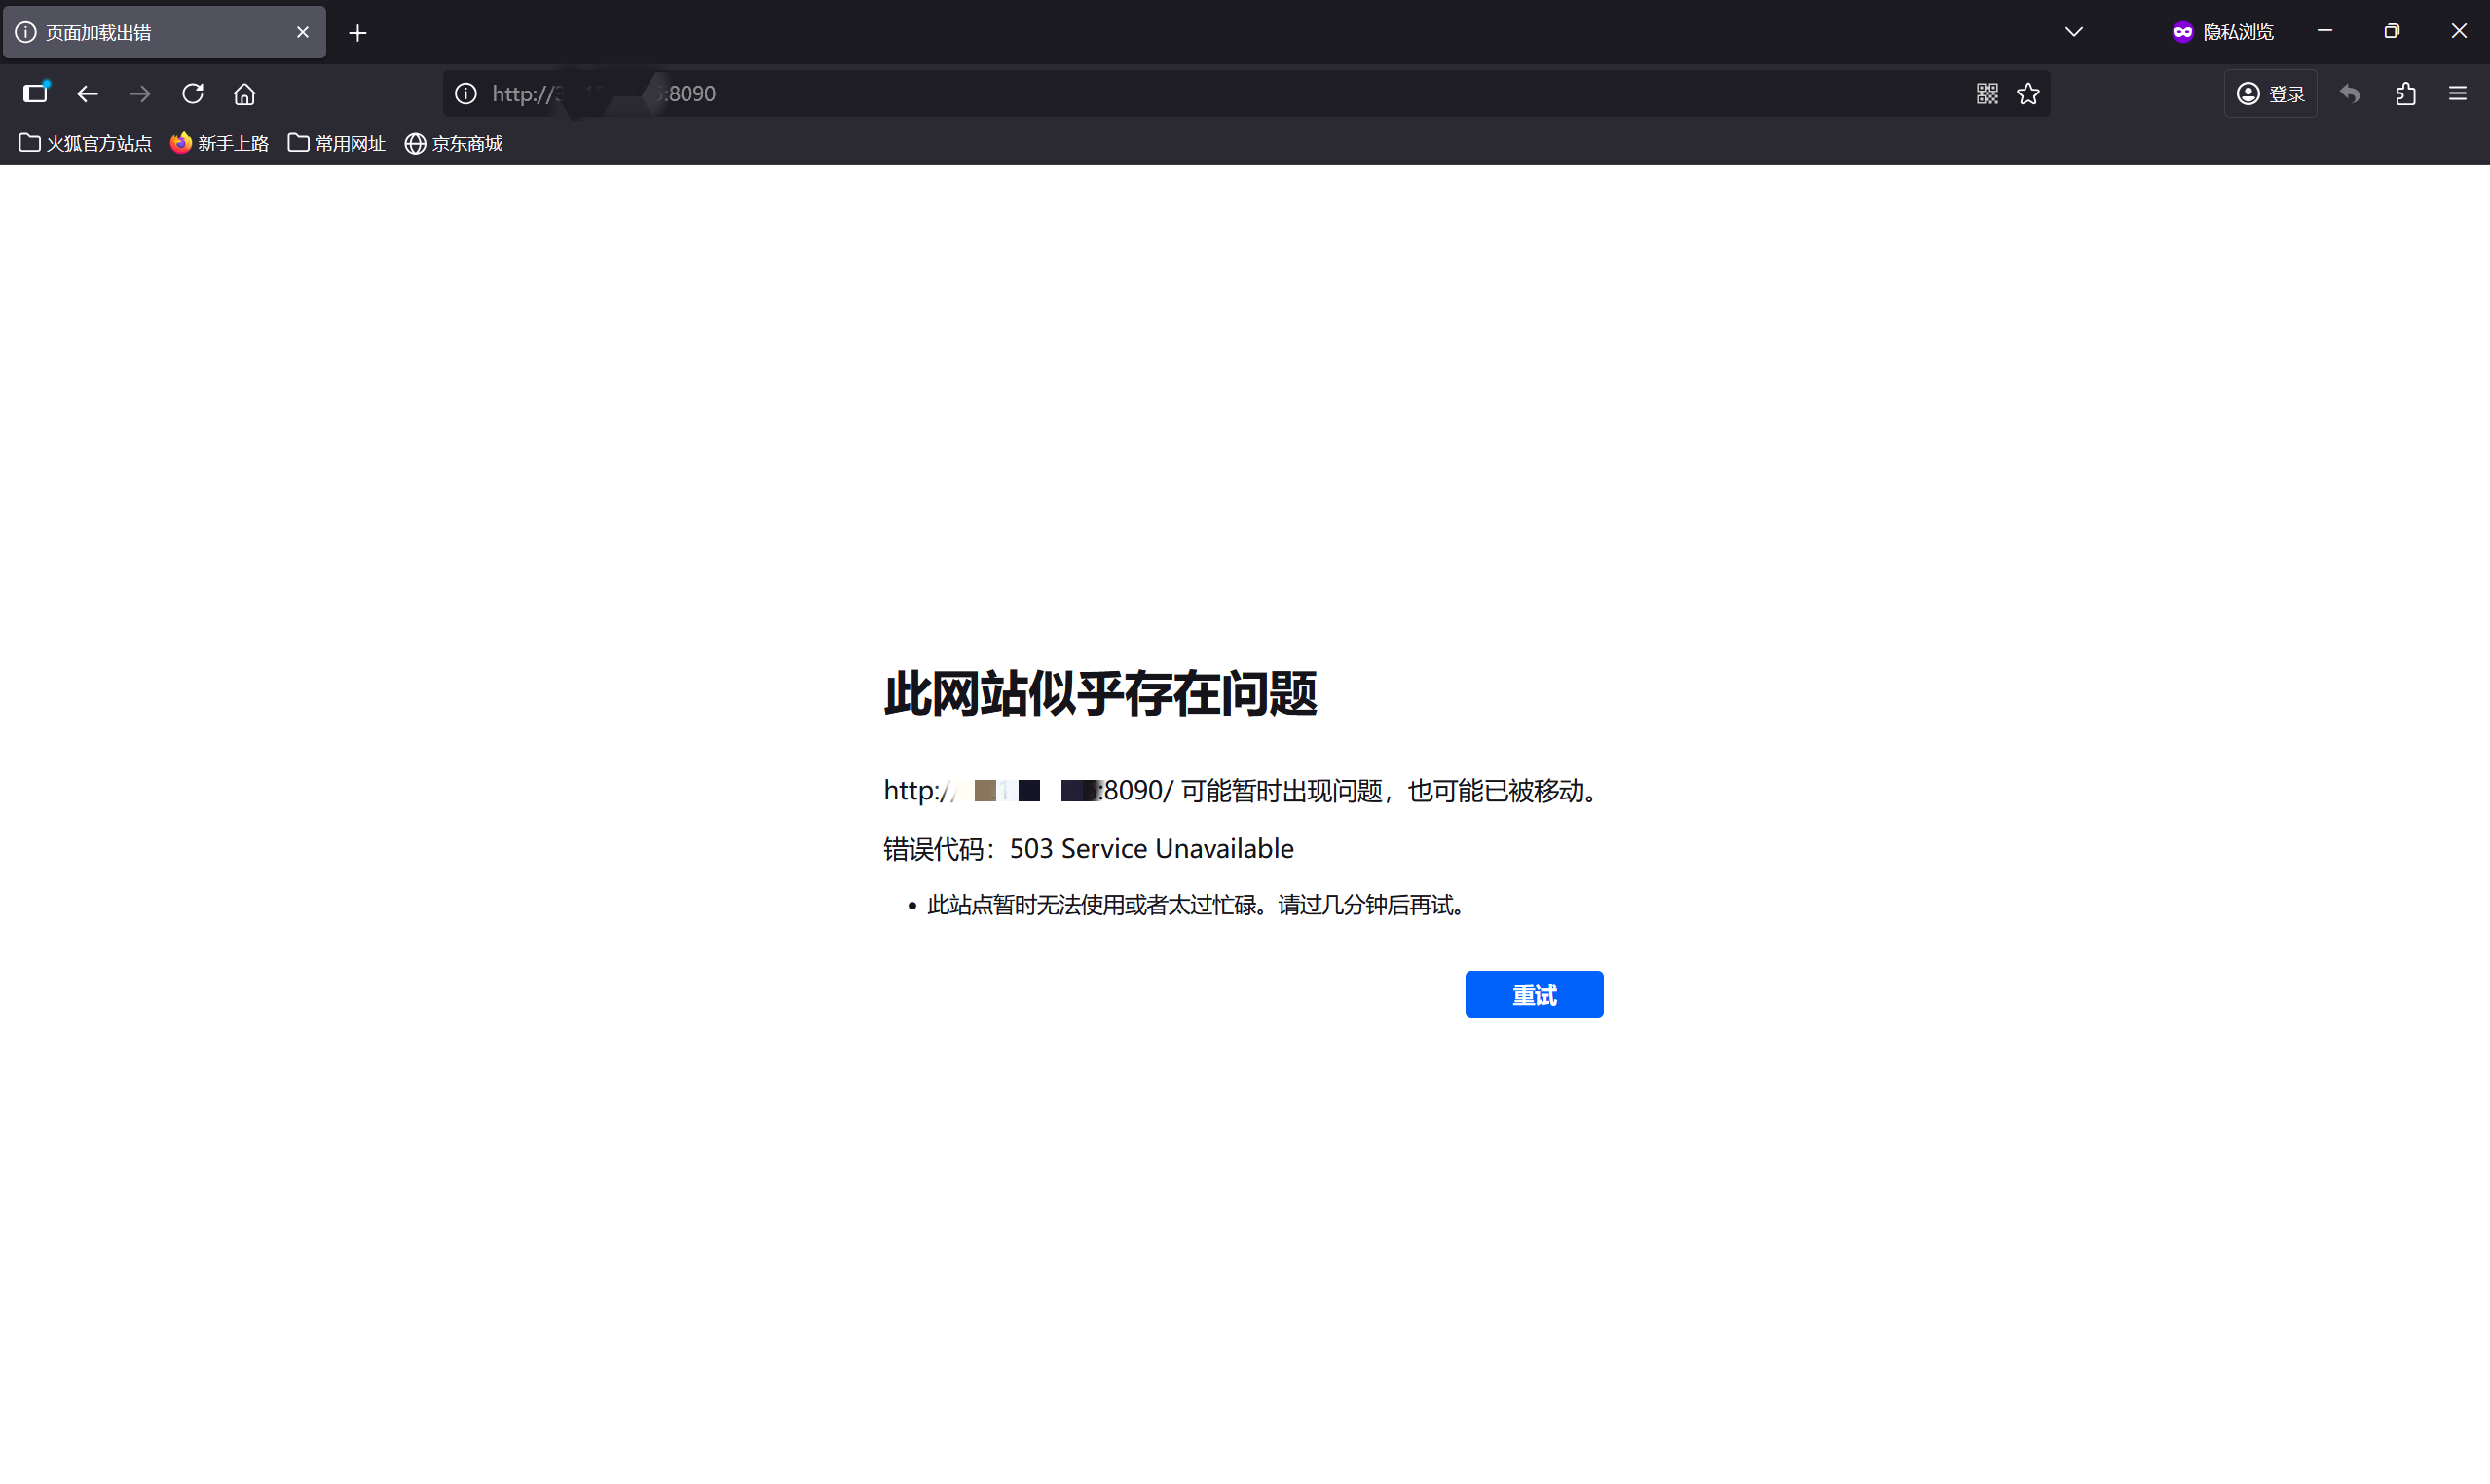The height and width of the screenshot is (1484, 2490).
Task: Go back to the previous page
Action: click(x=88, y=93)
